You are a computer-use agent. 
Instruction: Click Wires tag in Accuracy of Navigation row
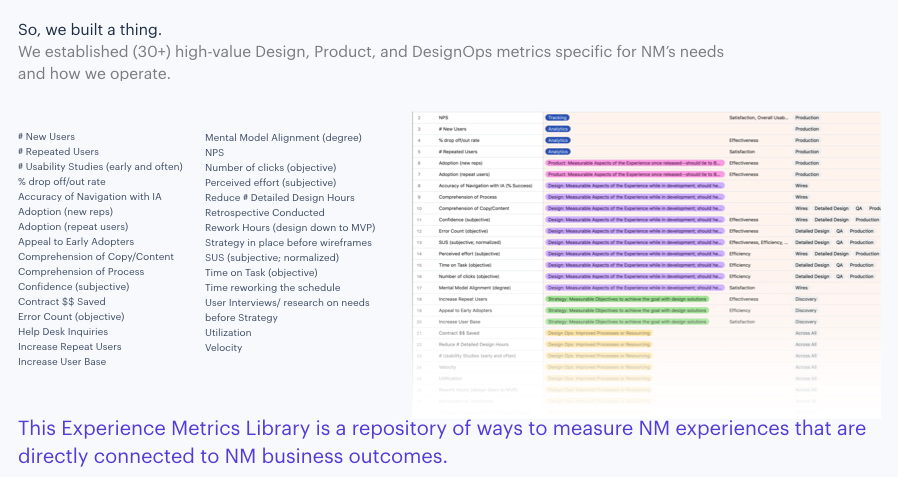(x=801, y=185)
